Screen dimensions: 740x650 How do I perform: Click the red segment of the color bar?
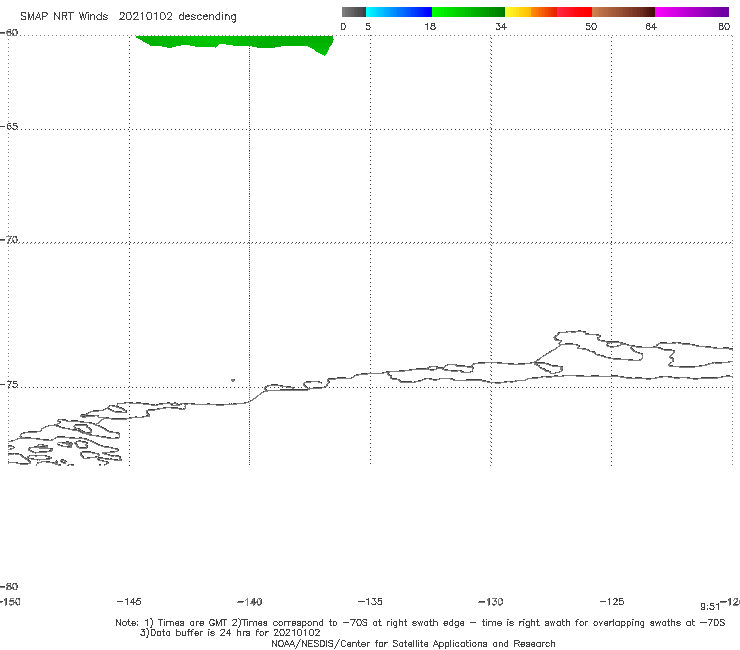[x=574, y=12]
